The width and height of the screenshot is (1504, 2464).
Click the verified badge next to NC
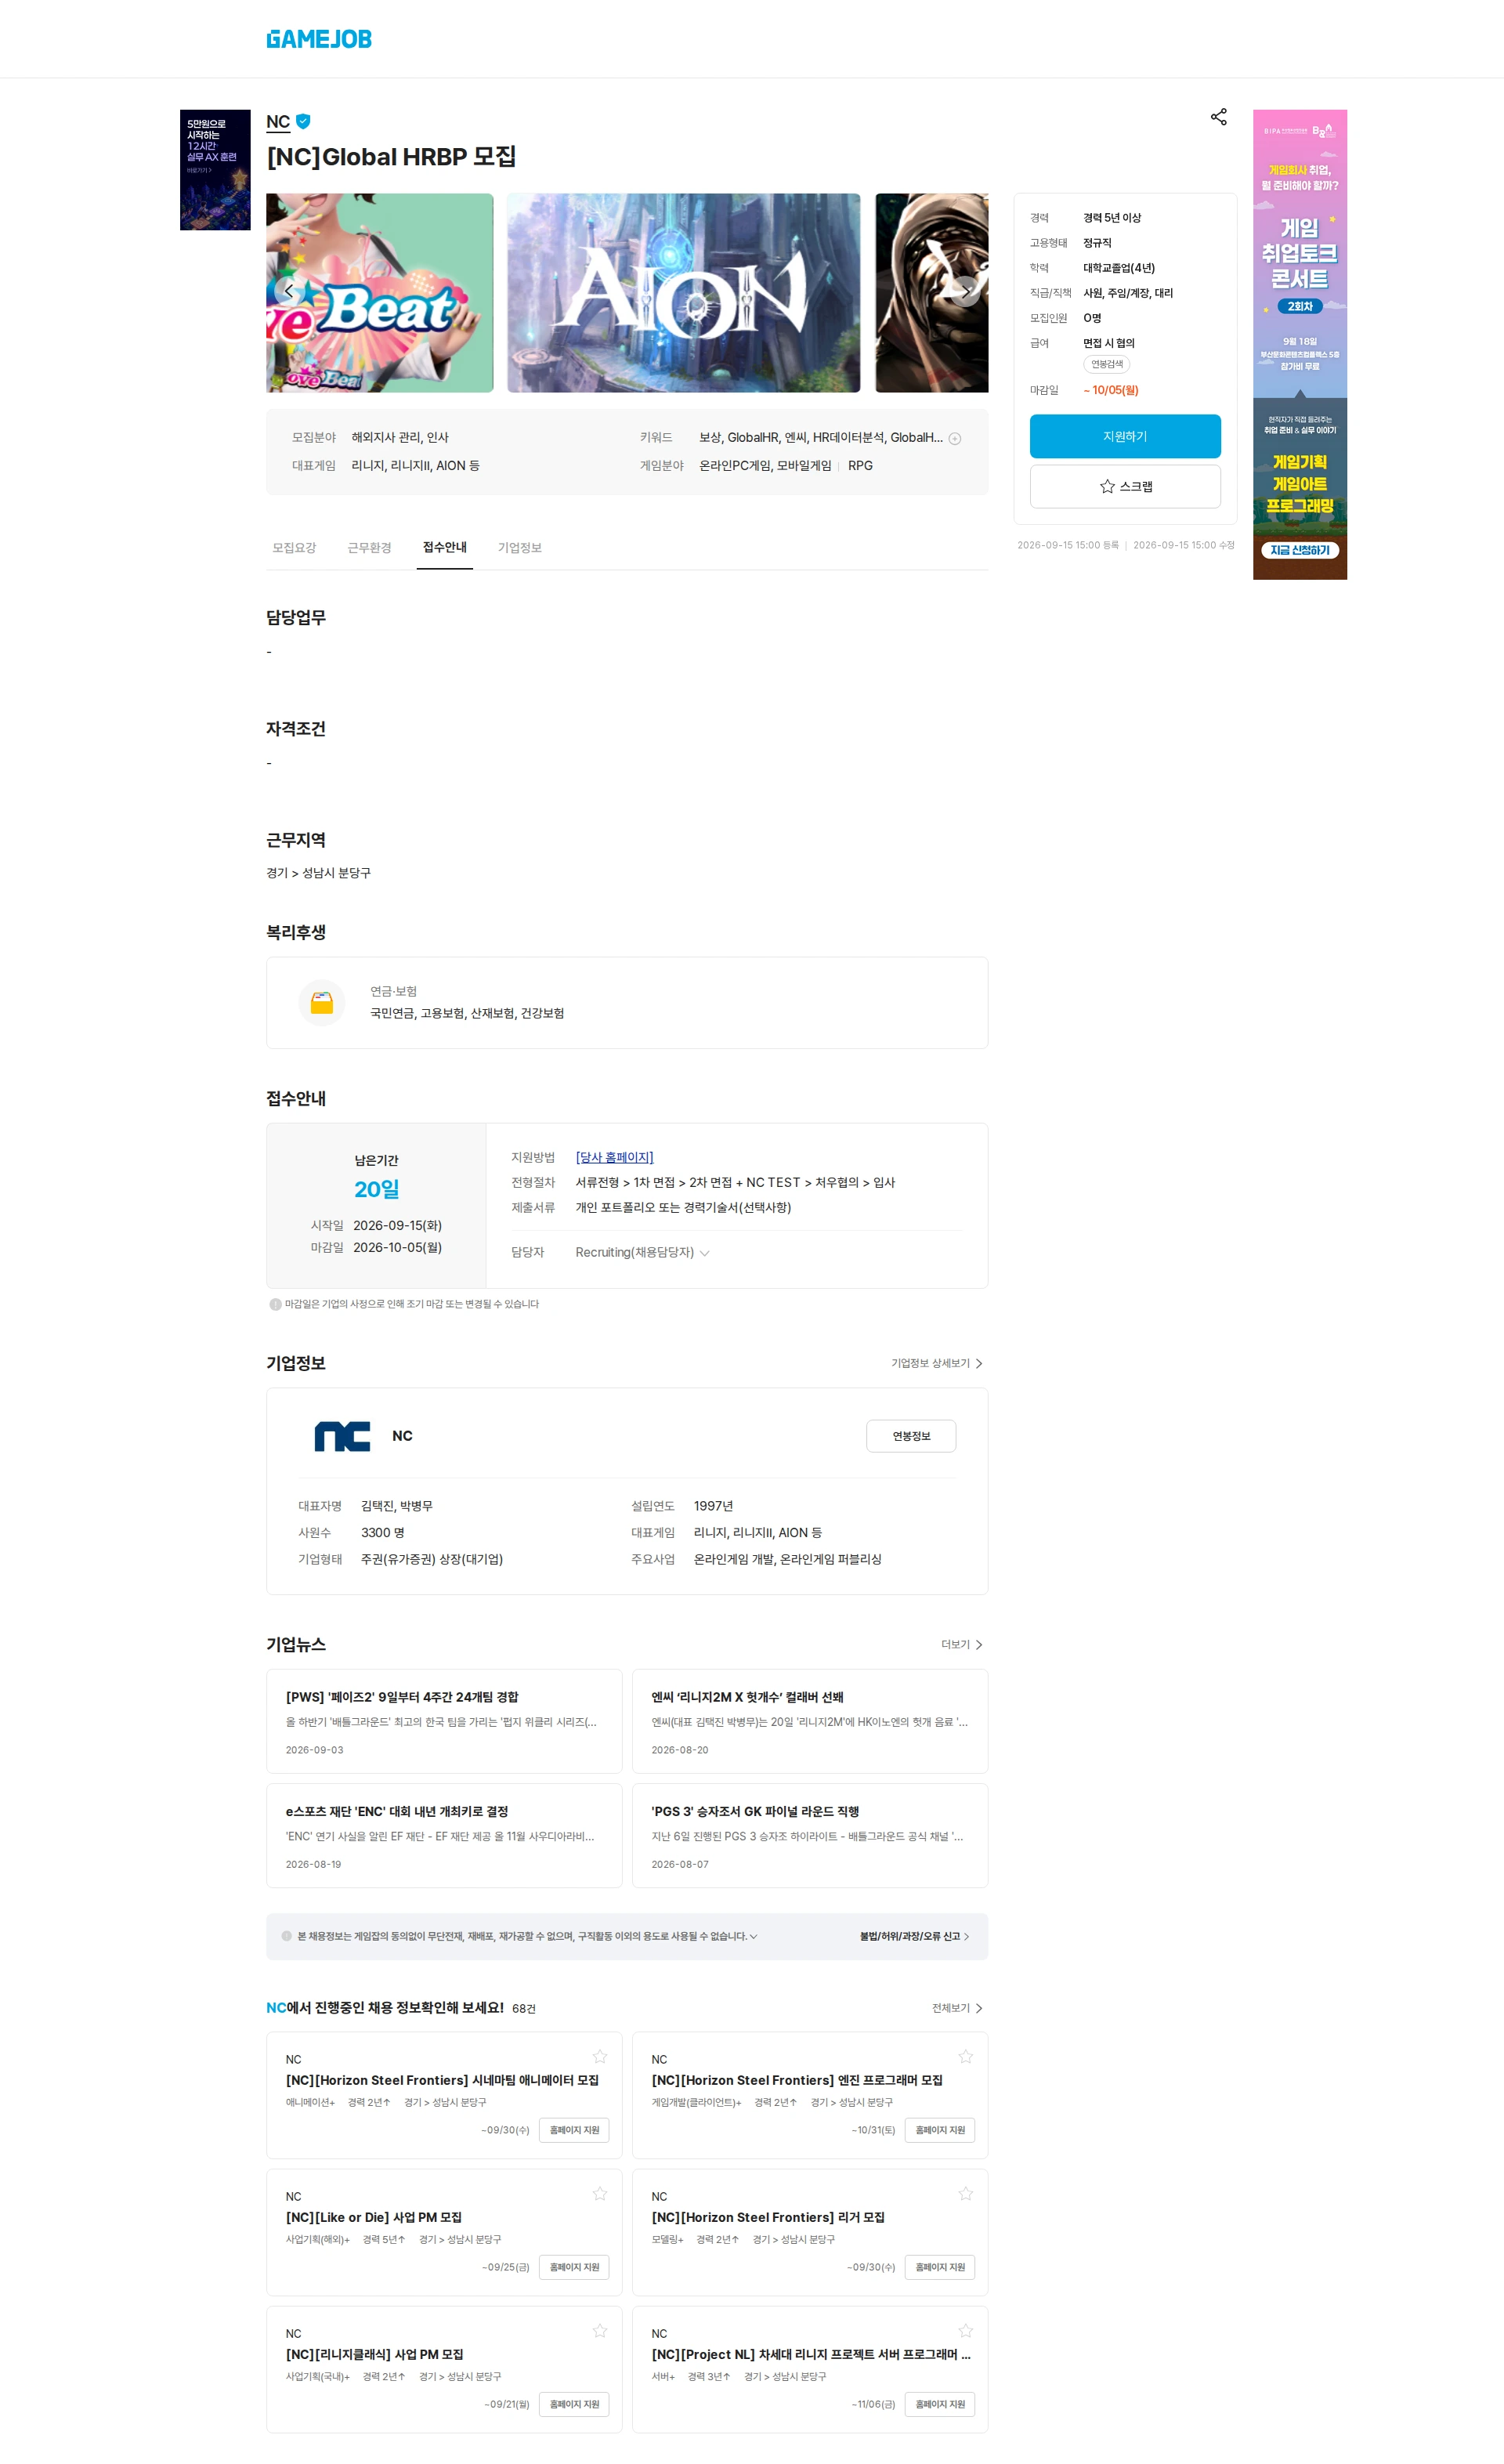coord(303,121)
